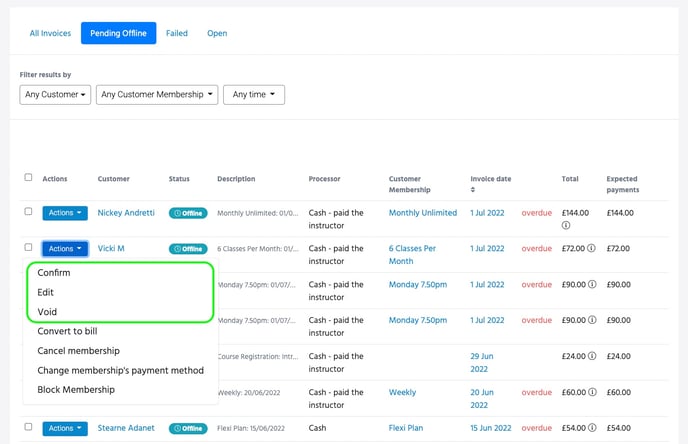Image resolution: width=688 pixels, height=444 pixels.
Task: Check the Stearne Adanet row checkbox
Action: [28, 428]
